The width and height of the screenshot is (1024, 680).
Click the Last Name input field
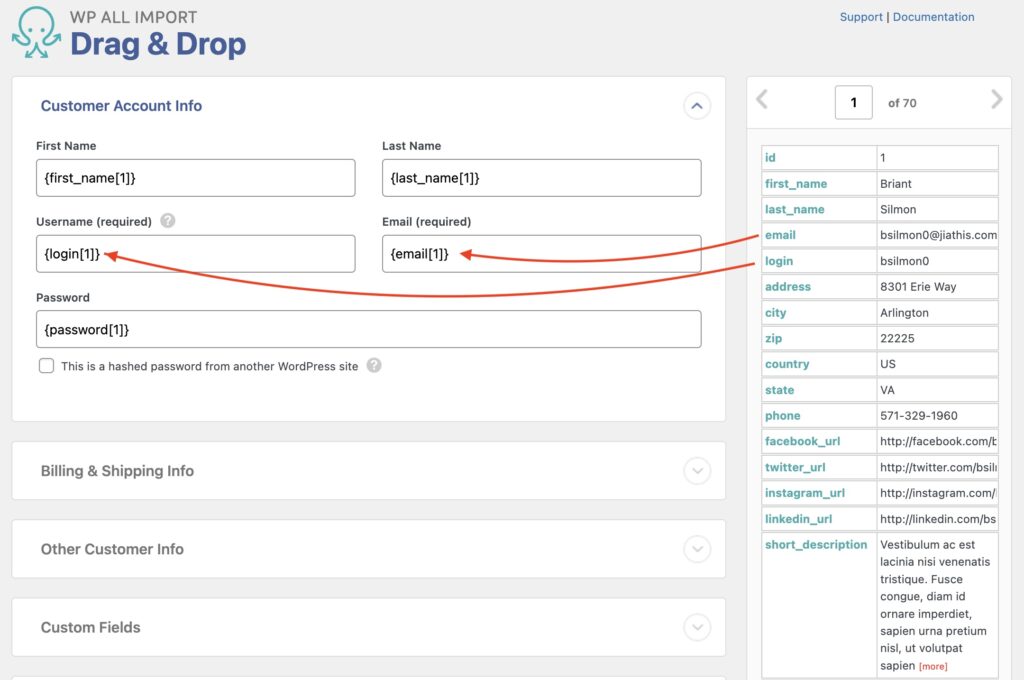click(x=541, y=177)
